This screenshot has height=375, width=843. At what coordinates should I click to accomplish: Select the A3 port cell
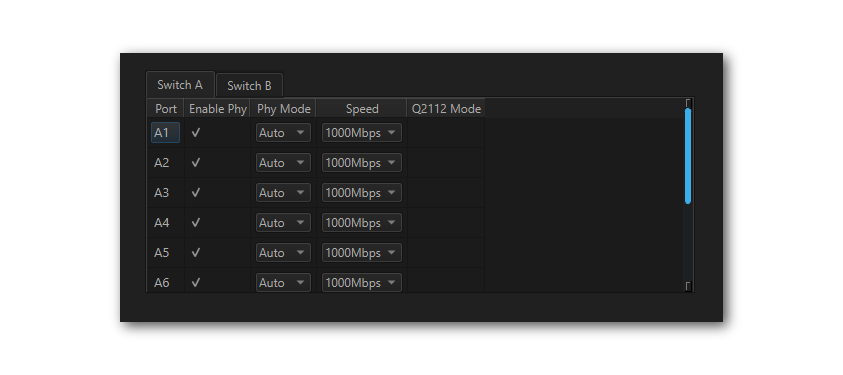pos(166,193)
